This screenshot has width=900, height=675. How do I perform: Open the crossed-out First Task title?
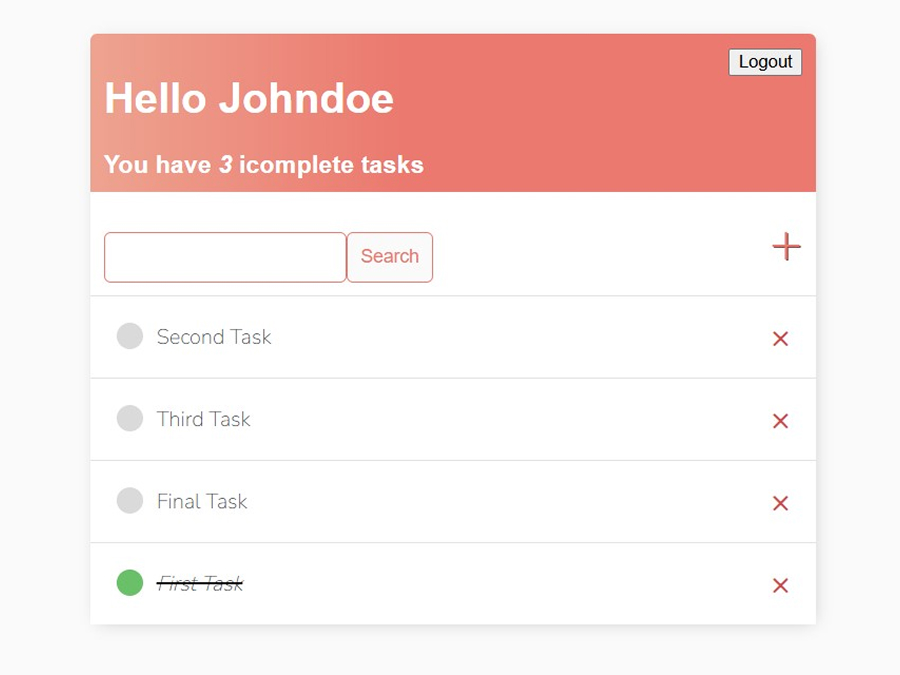pos(200,584)
